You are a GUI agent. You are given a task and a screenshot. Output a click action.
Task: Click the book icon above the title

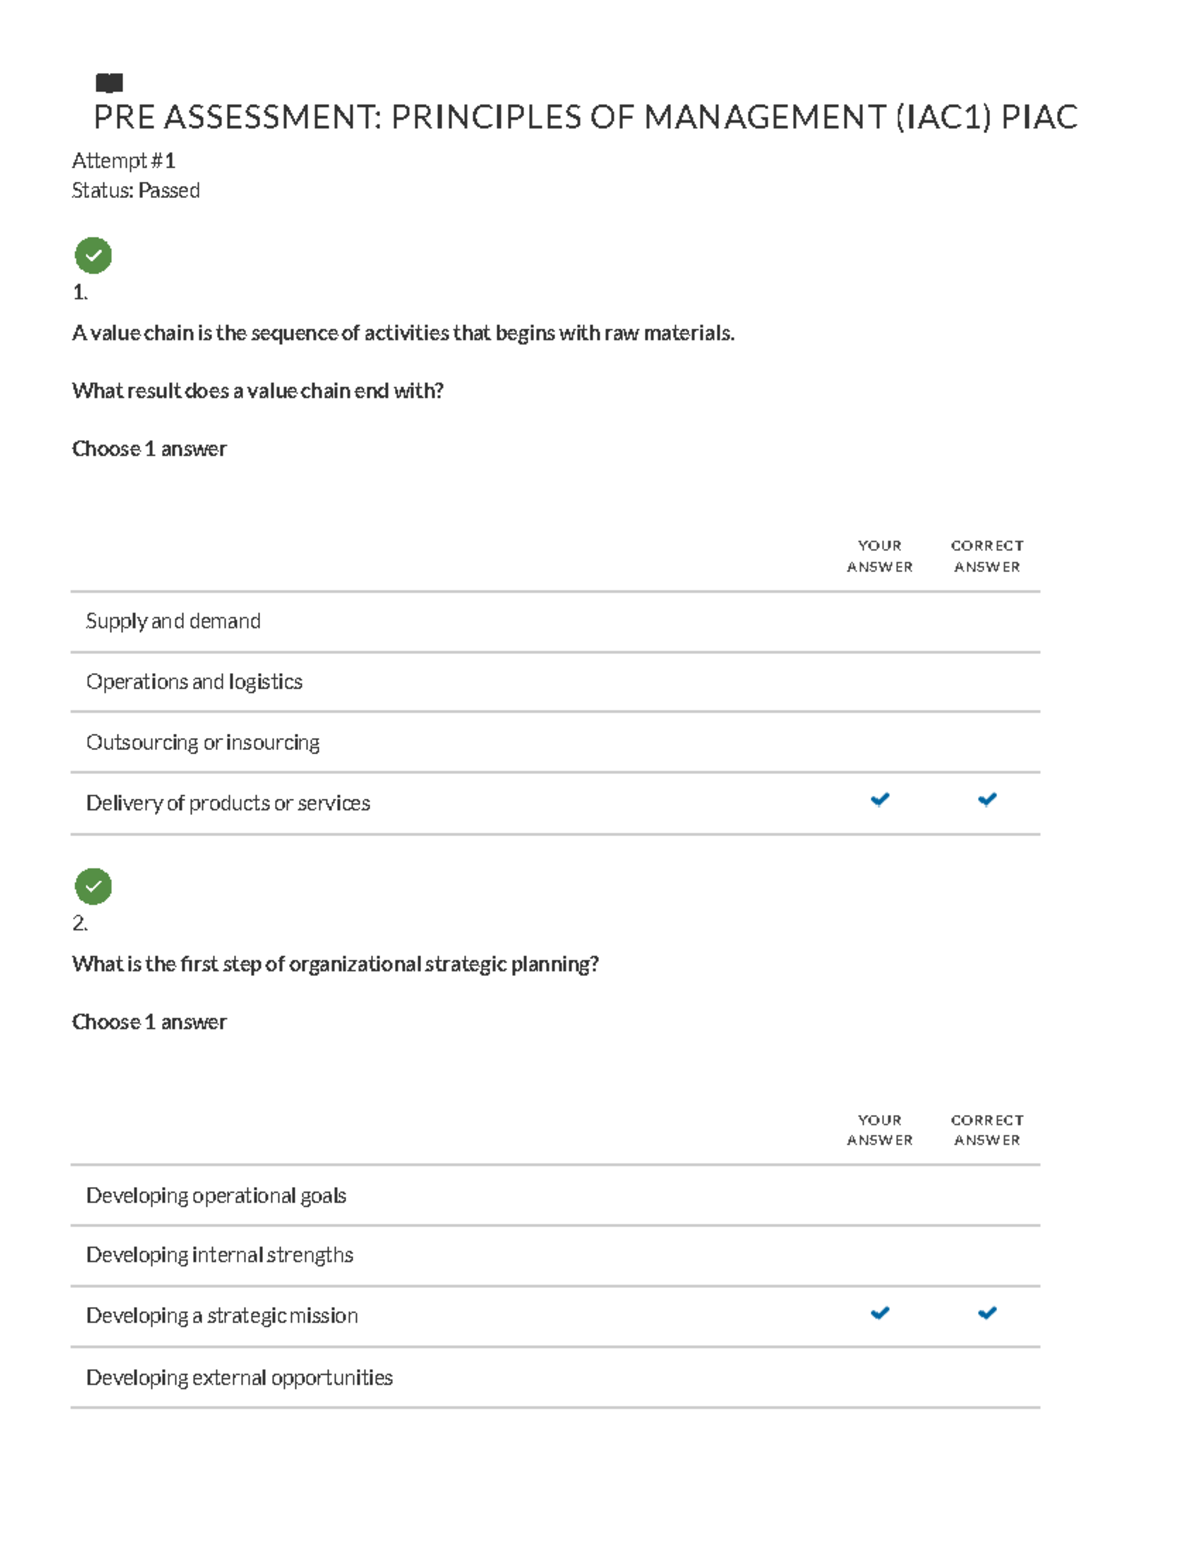[x=109, y=82]
